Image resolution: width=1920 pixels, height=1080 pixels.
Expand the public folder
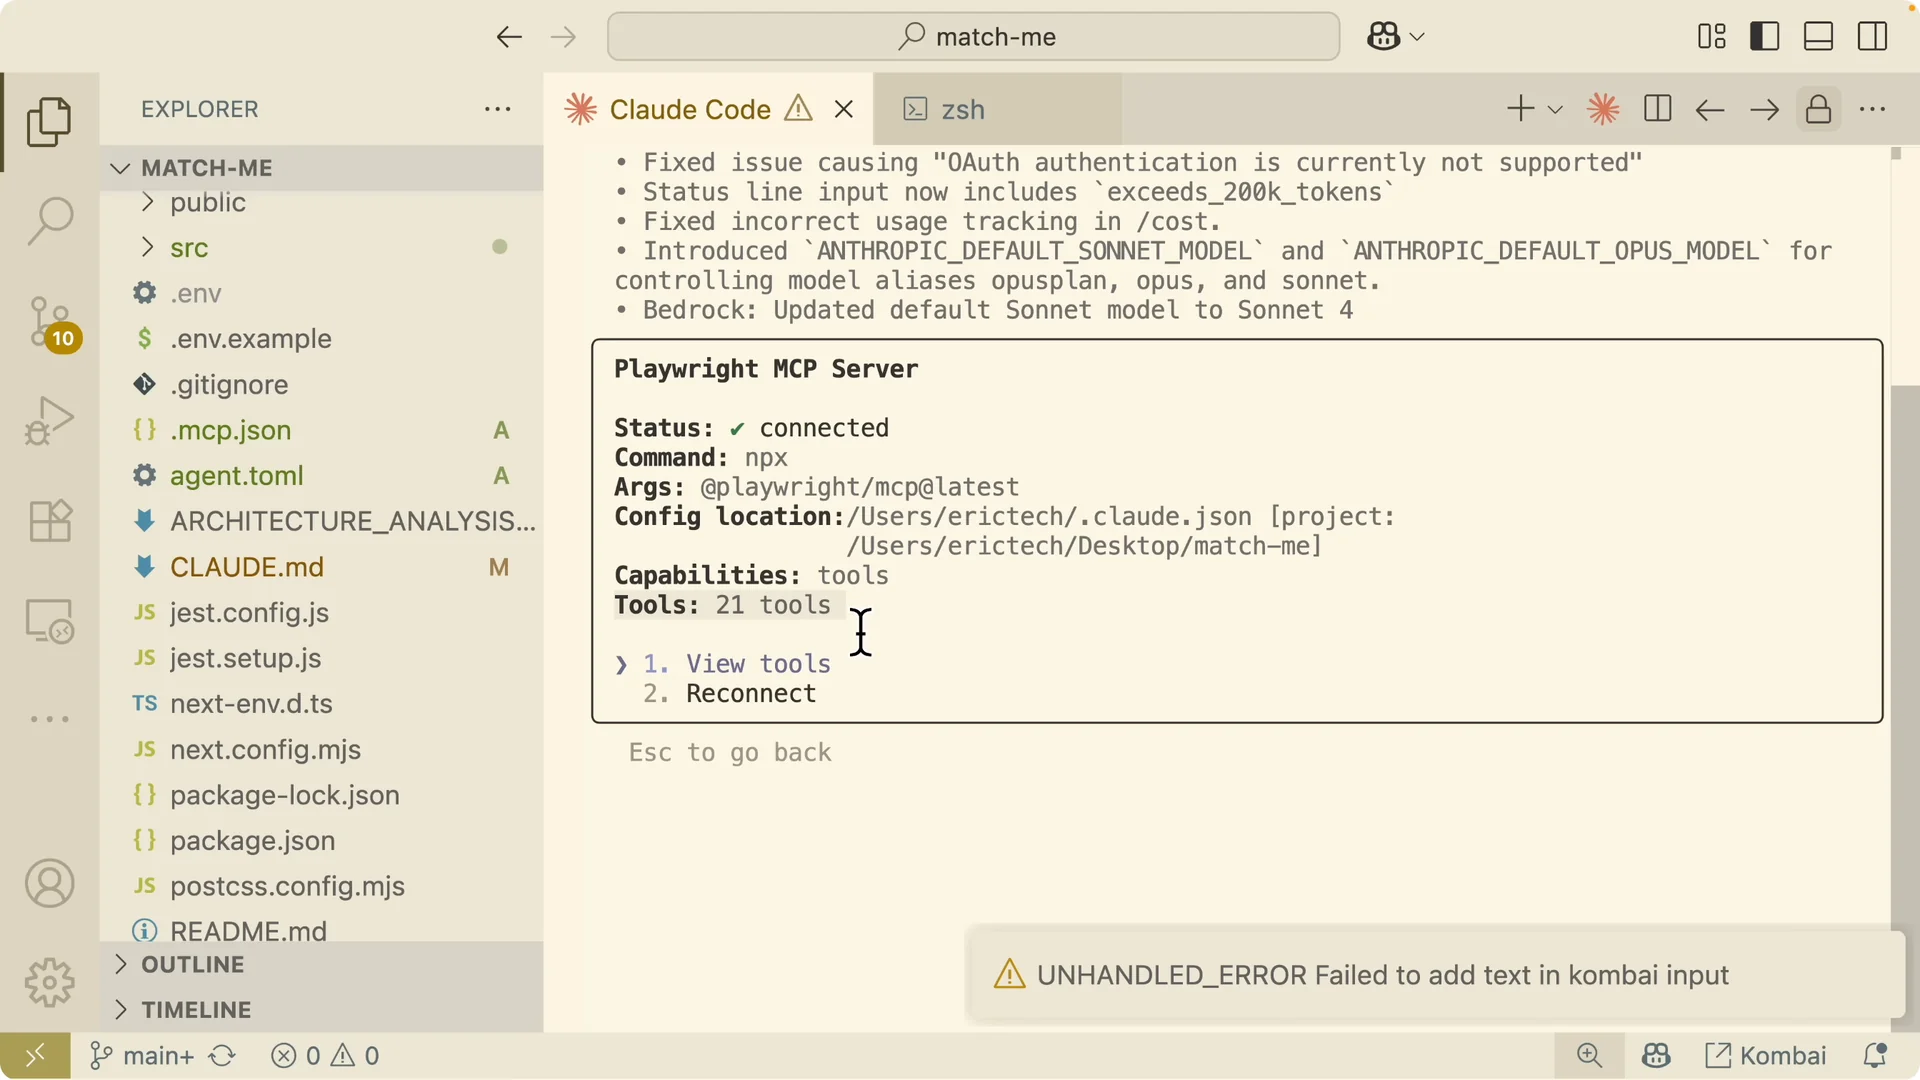point(322,203)
